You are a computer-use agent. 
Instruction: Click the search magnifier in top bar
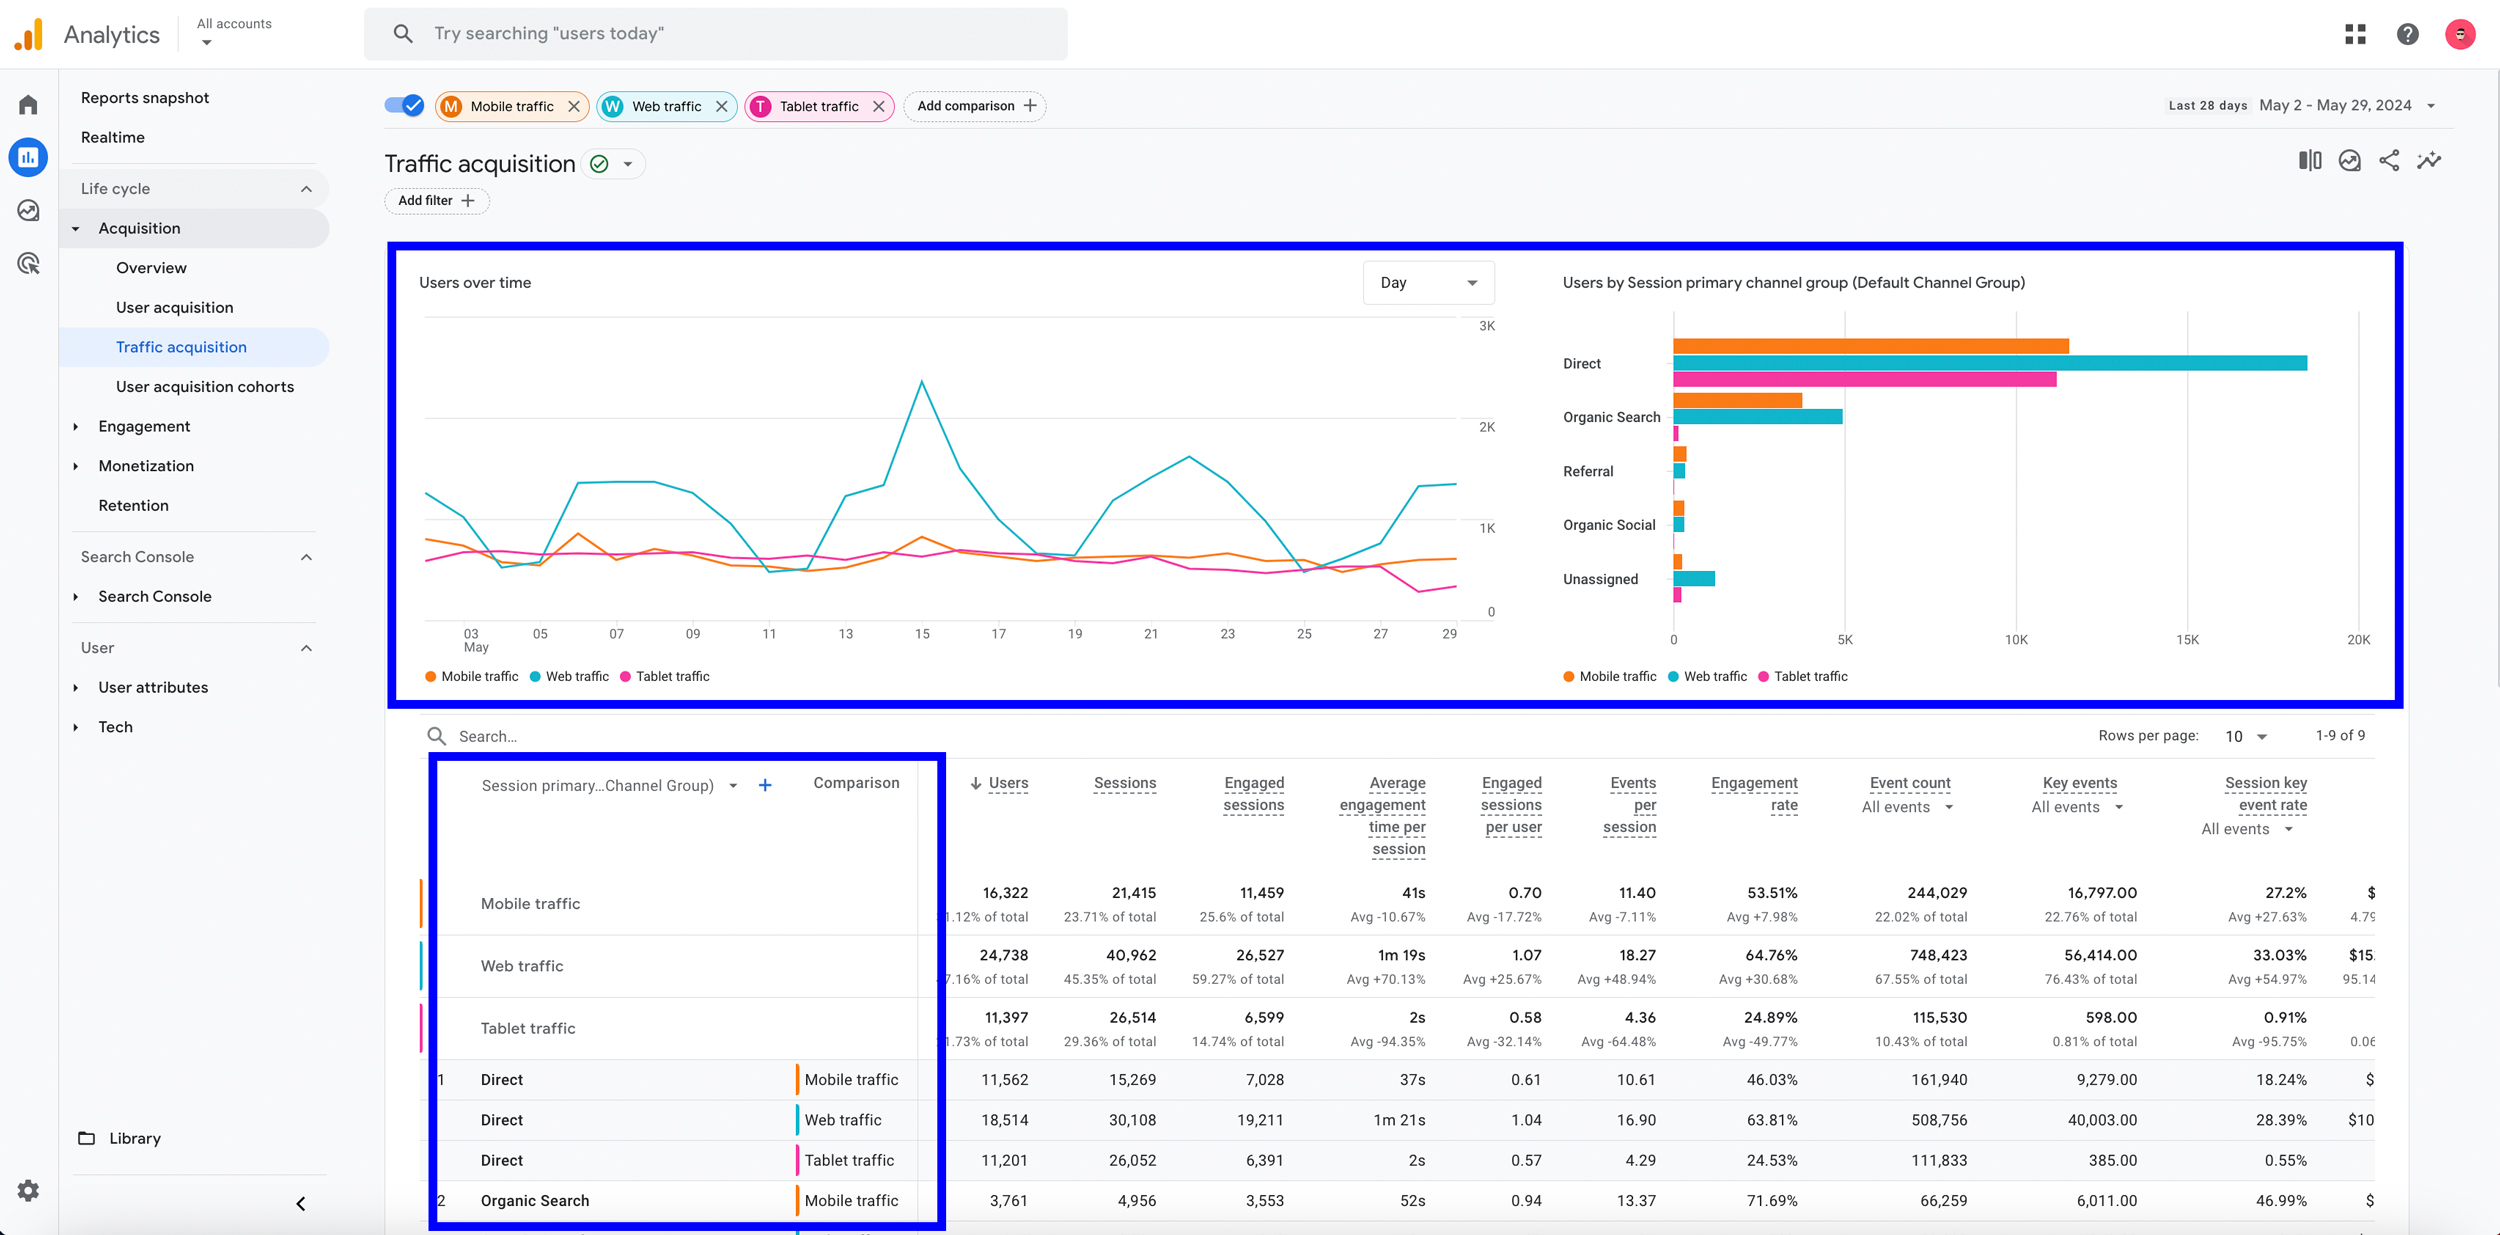click(403, 34)
